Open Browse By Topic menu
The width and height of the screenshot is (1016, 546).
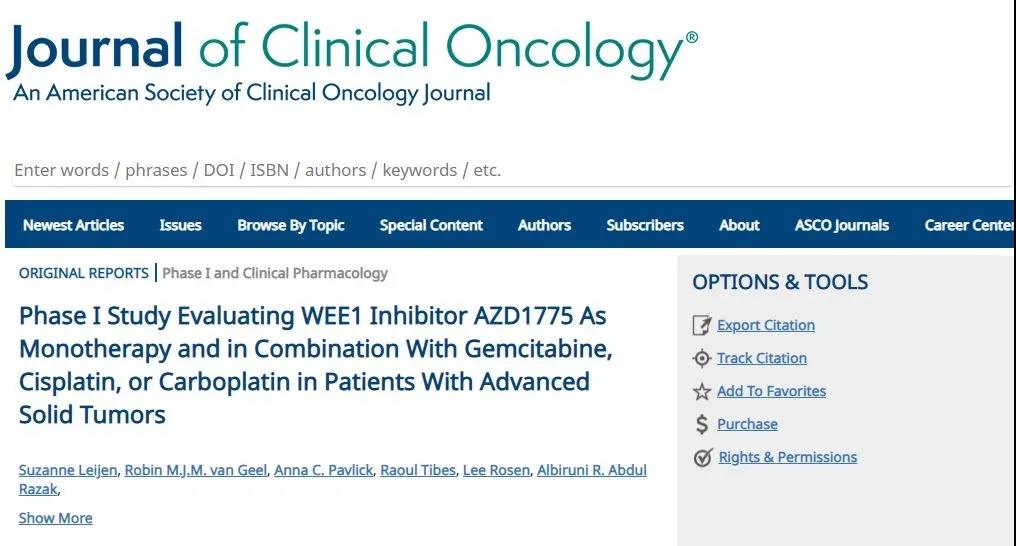point(290,225)
